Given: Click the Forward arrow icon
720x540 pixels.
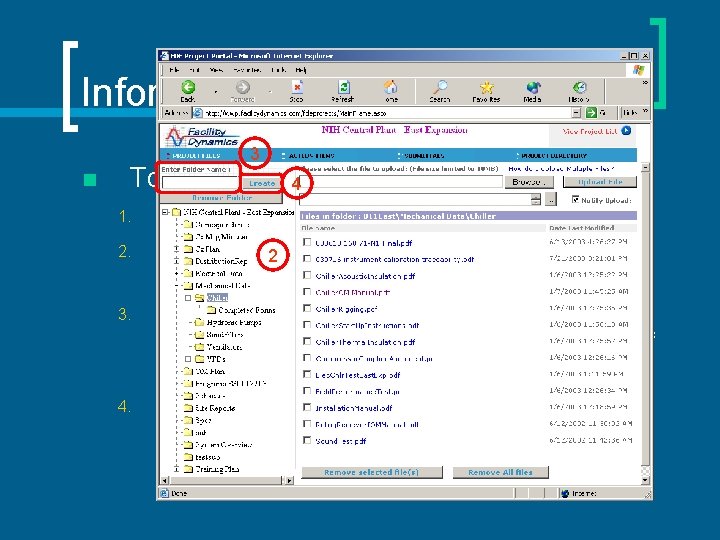Looking at the screenshot, I should pos(242,87).
